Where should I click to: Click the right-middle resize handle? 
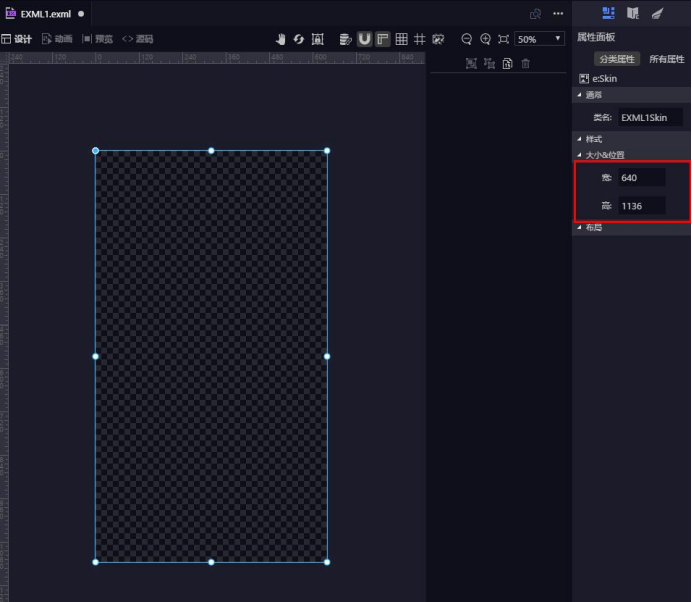tap(327, 356)
